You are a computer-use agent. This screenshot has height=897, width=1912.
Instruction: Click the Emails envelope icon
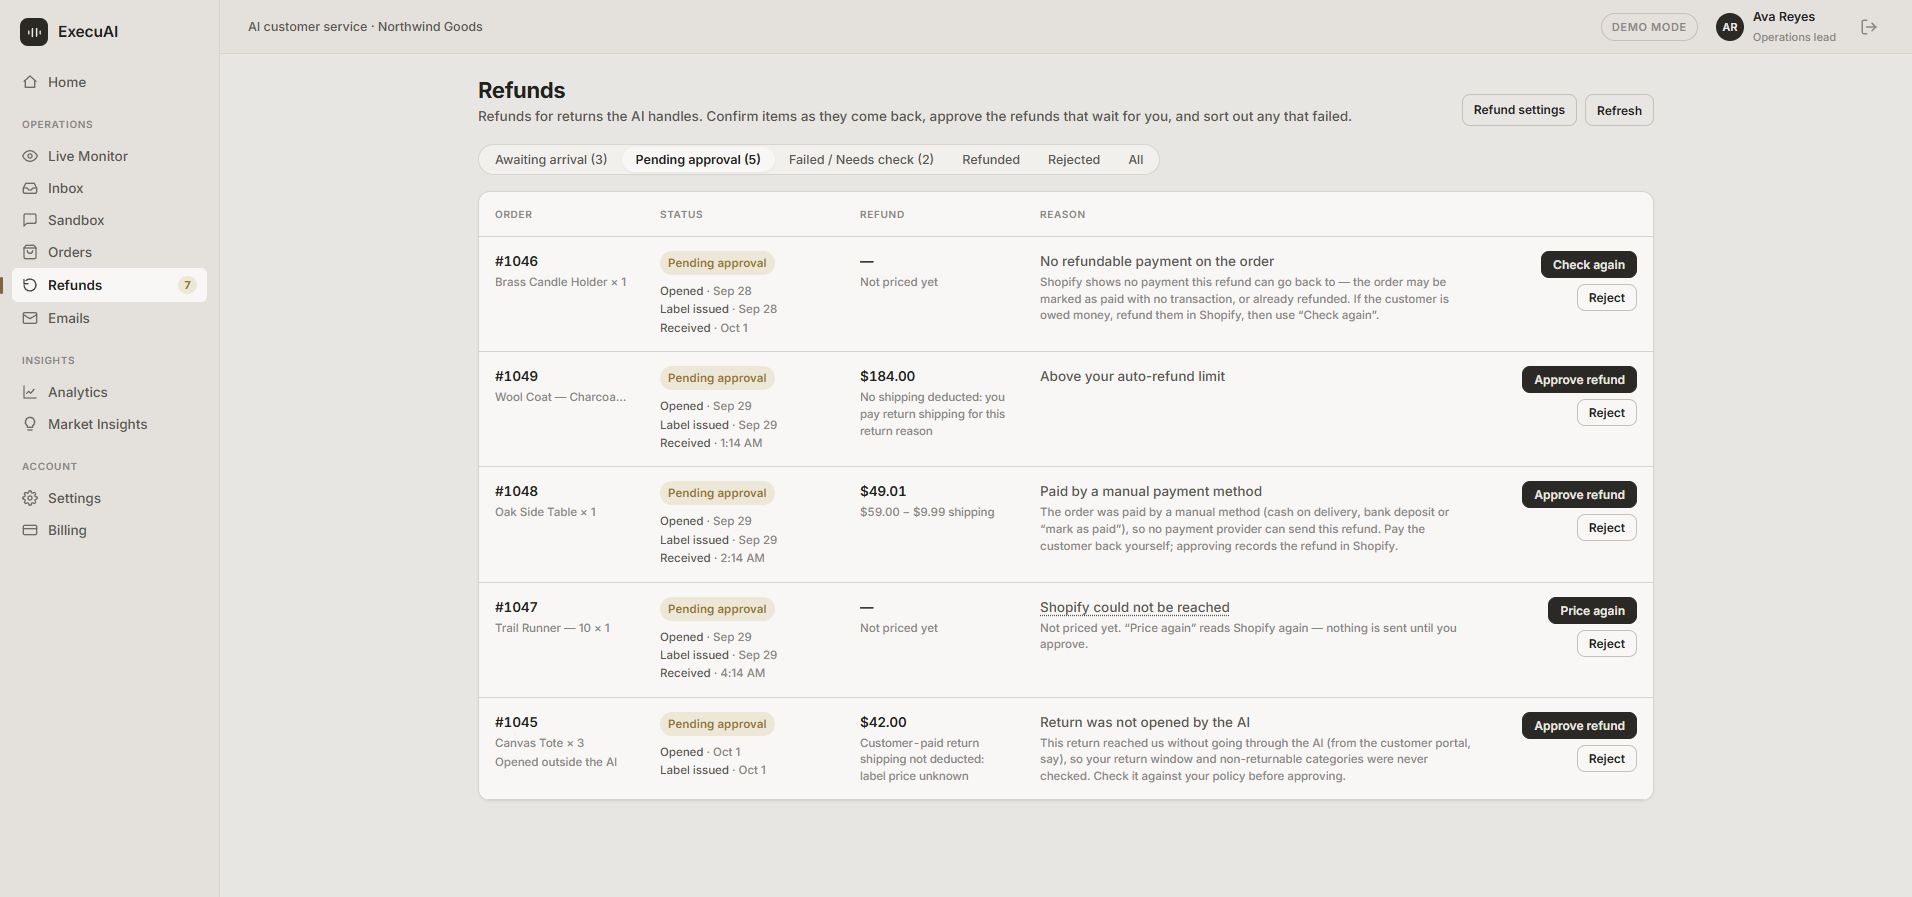coord(30,318)
